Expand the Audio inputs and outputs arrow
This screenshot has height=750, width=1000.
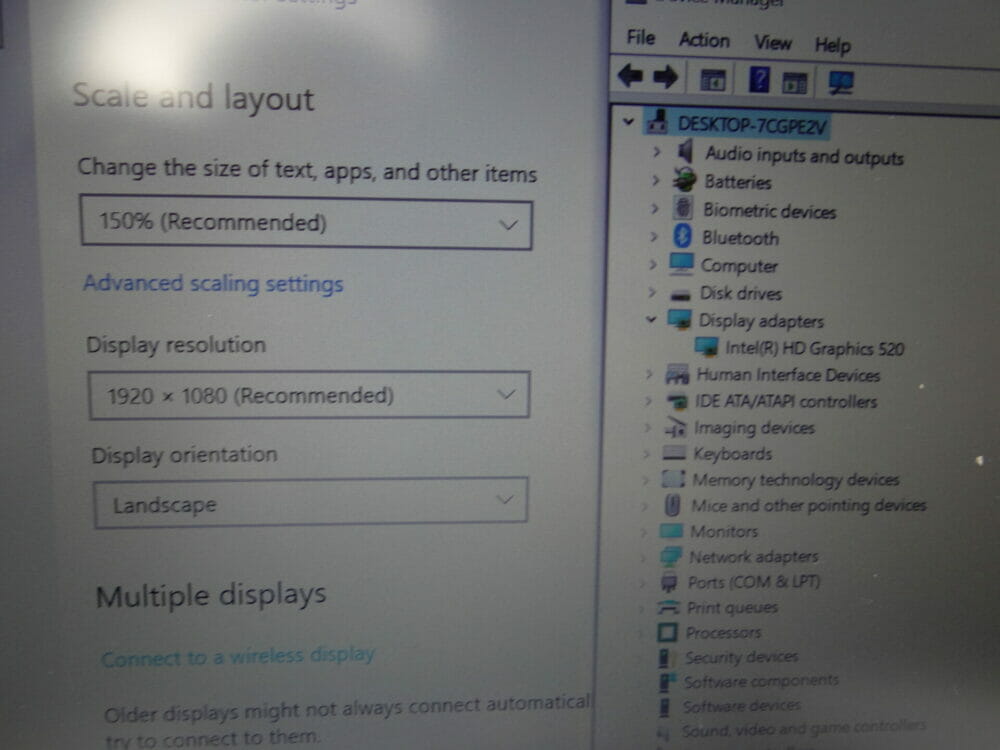click(x=657, y=152)
